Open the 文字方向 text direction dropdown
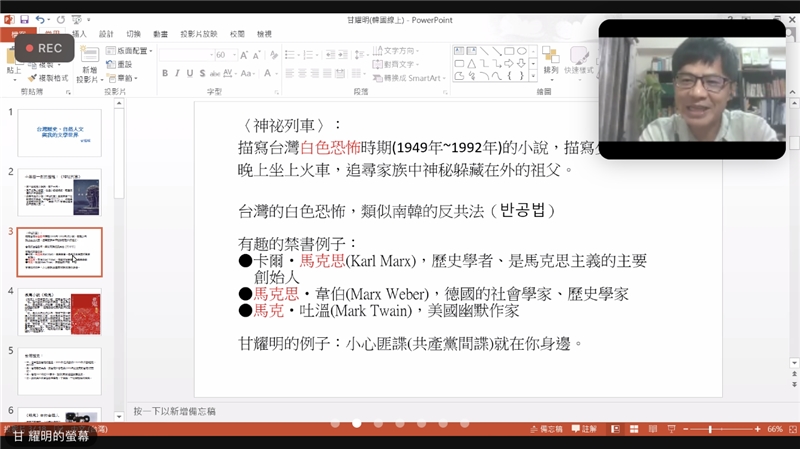800x449 pixels. (395, 51)
